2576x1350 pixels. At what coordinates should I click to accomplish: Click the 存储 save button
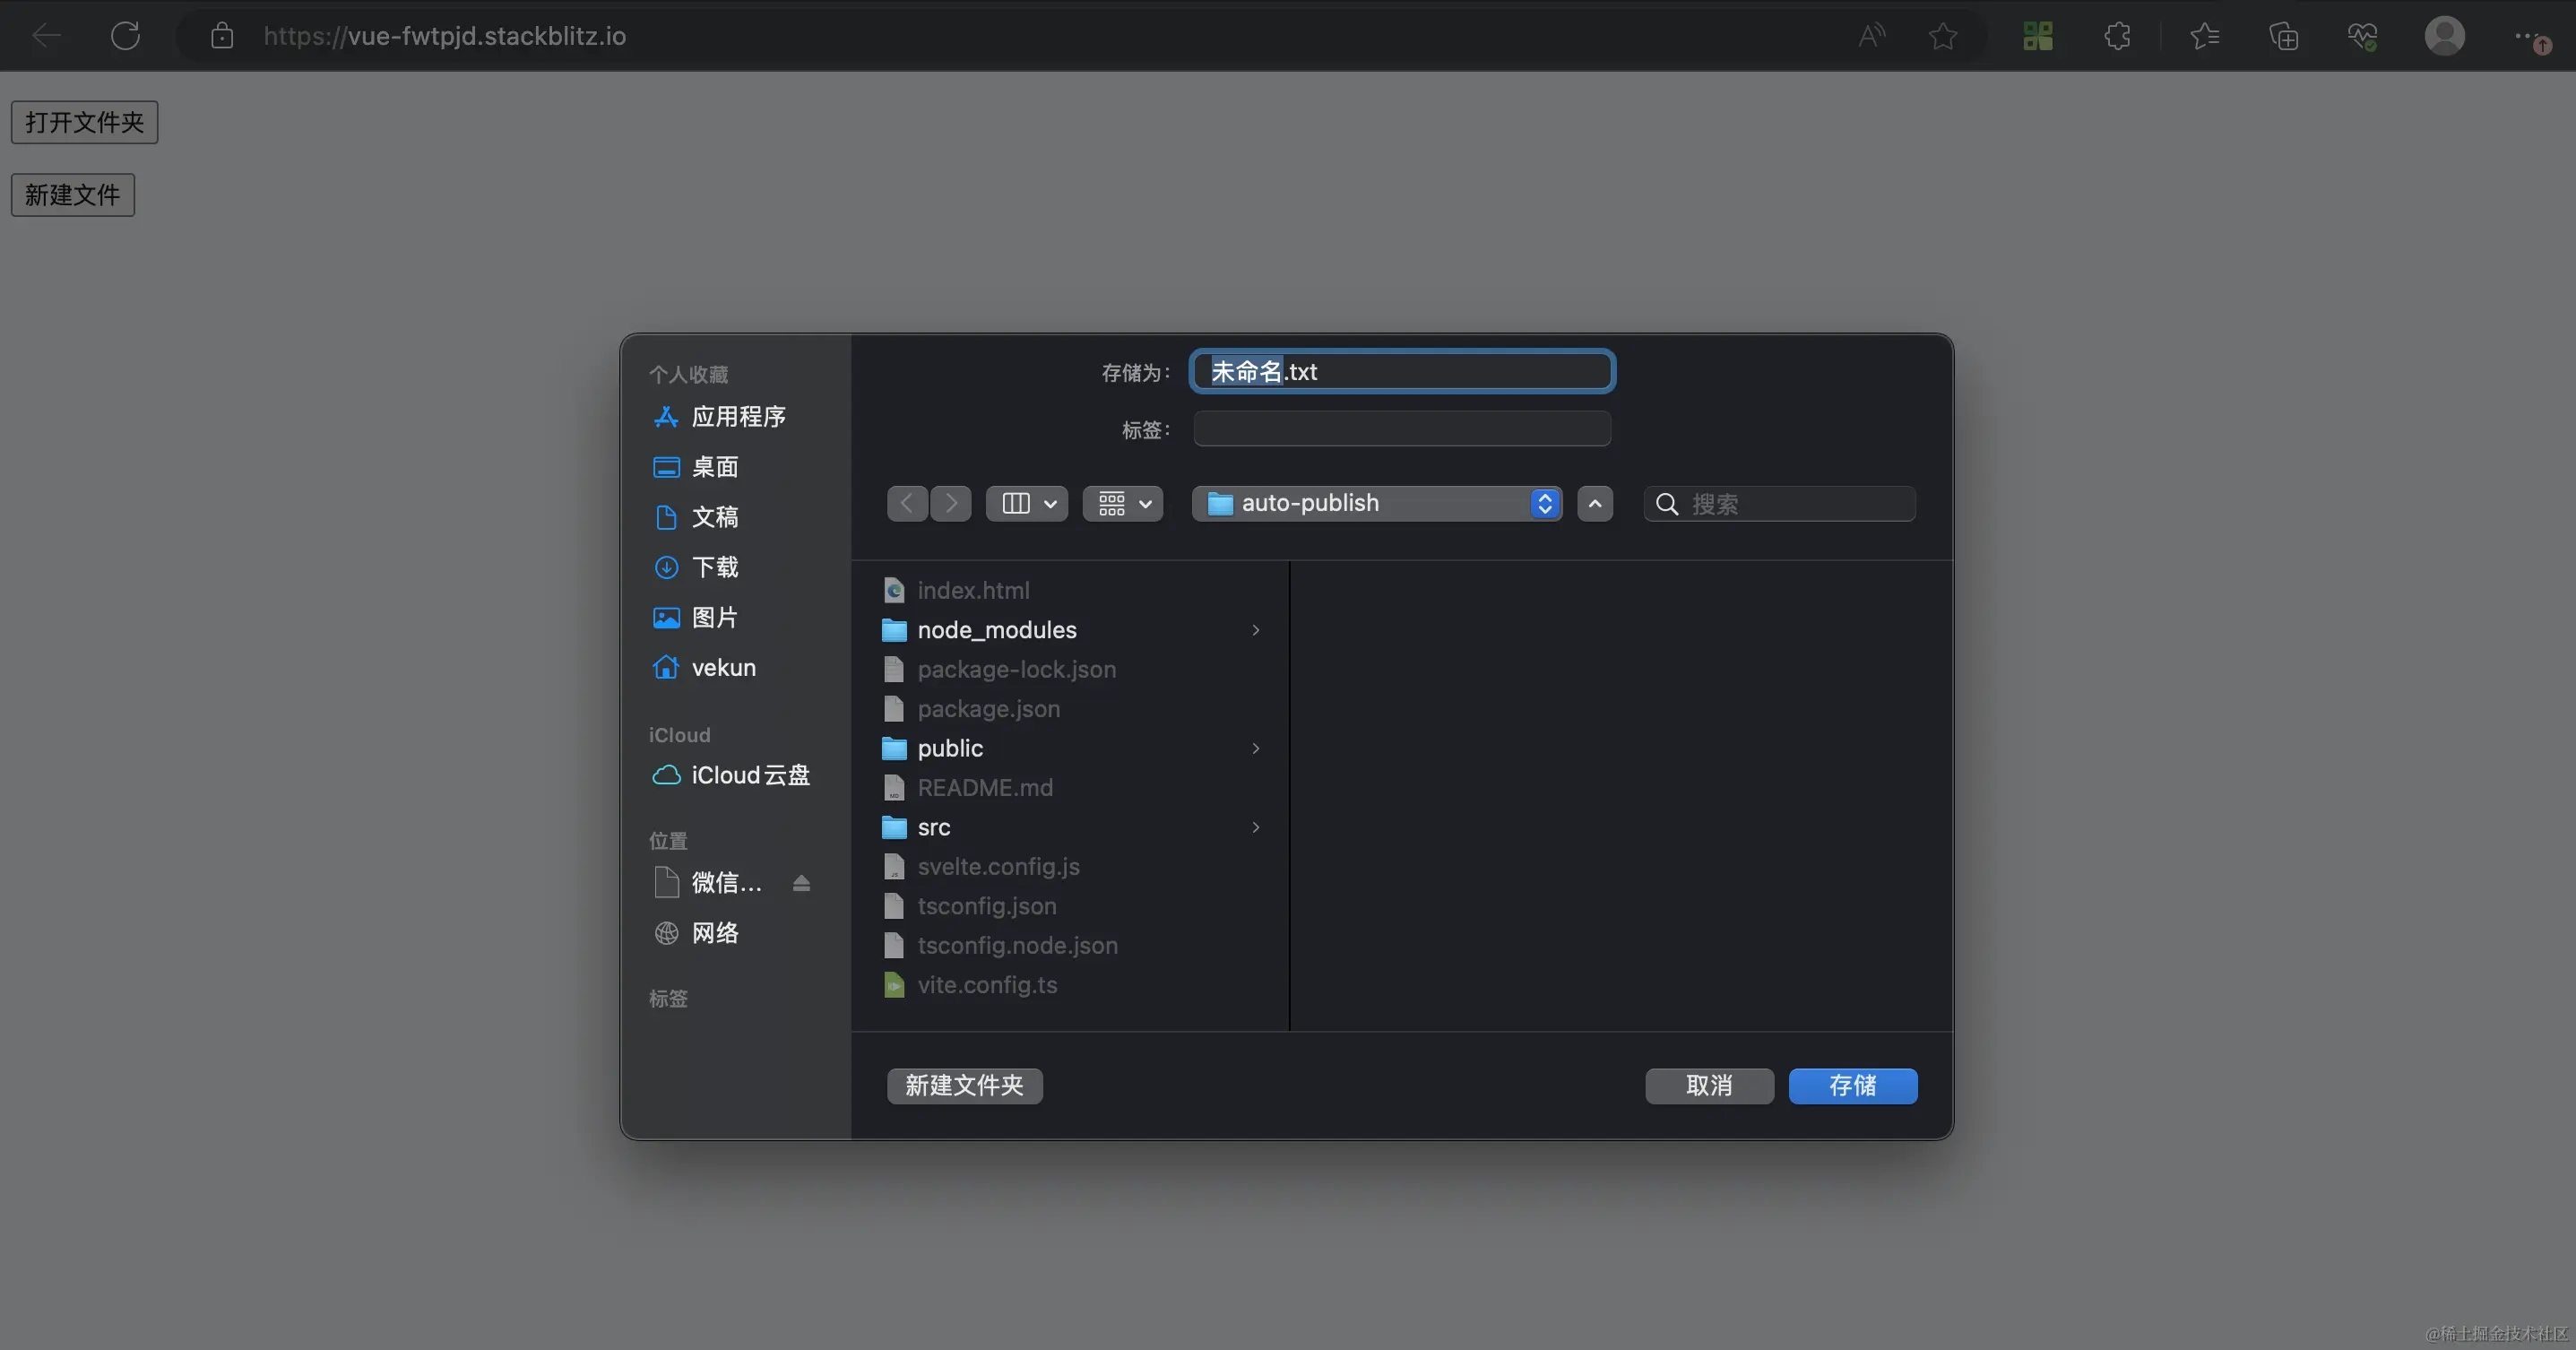(1852, 1085)
